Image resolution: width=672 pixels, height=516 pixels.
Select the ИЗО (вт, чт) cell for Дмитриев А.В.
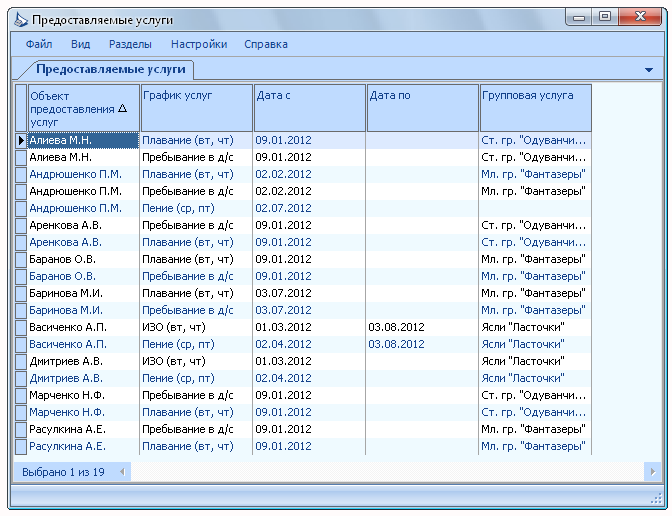click(x=196, y=362)
